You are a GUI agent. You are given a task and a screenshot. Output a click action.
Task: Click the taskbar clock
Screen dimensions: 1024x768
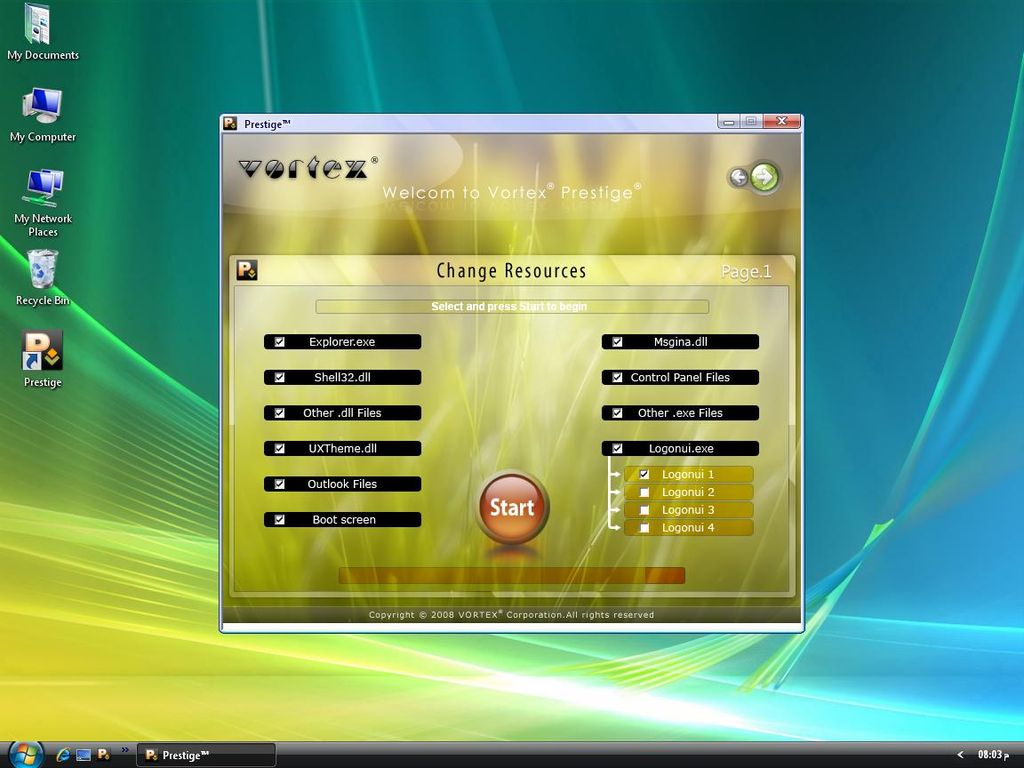992,755
